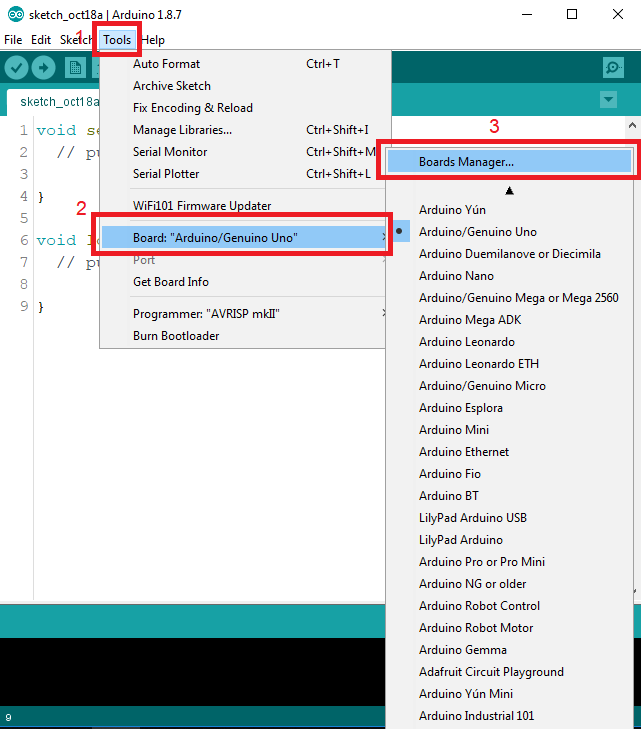Open Serial Monitor menu entry
Image resolution: width=641 pixels, height=729 pixels.
(x=242, y=152)
